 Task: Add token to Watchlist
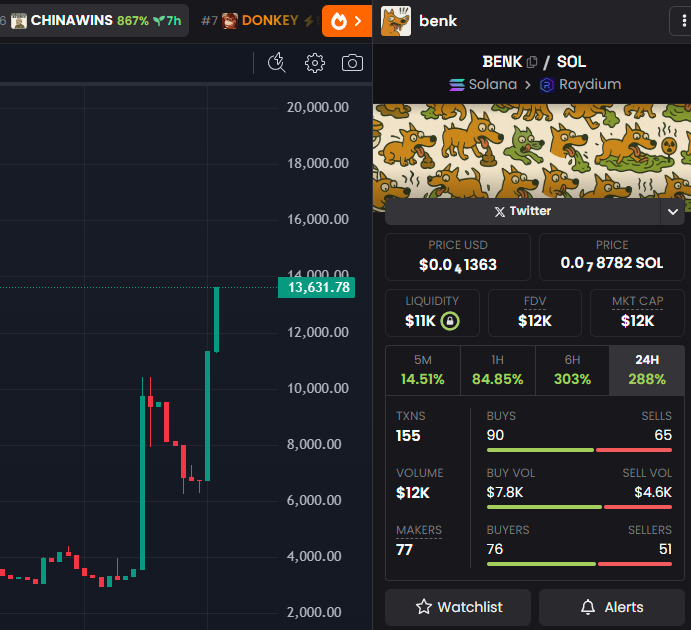pos(458,607)
